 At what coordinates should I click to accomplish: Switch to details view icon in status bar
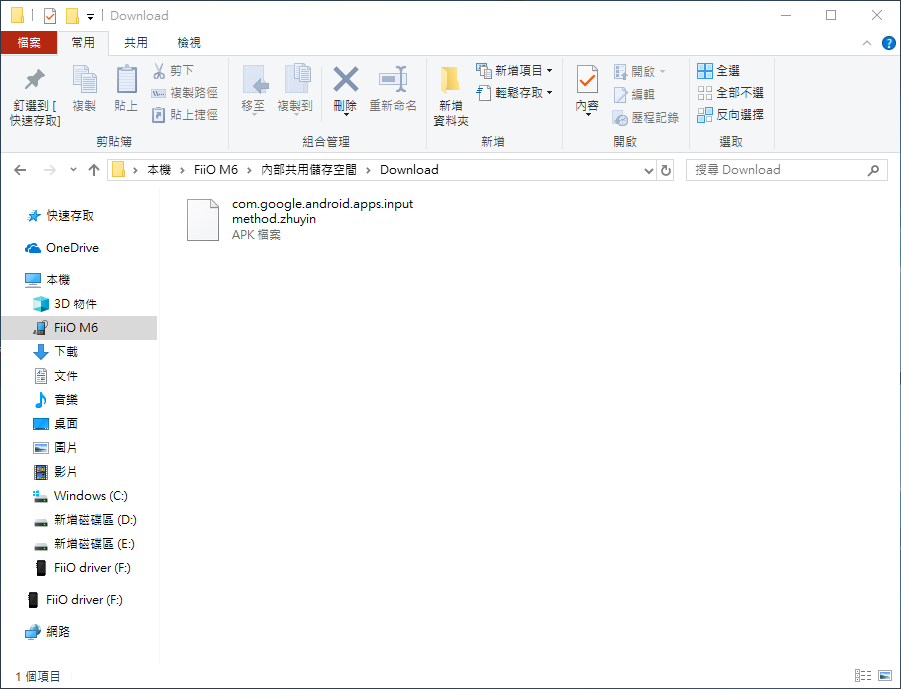click(x=863, y=676)
